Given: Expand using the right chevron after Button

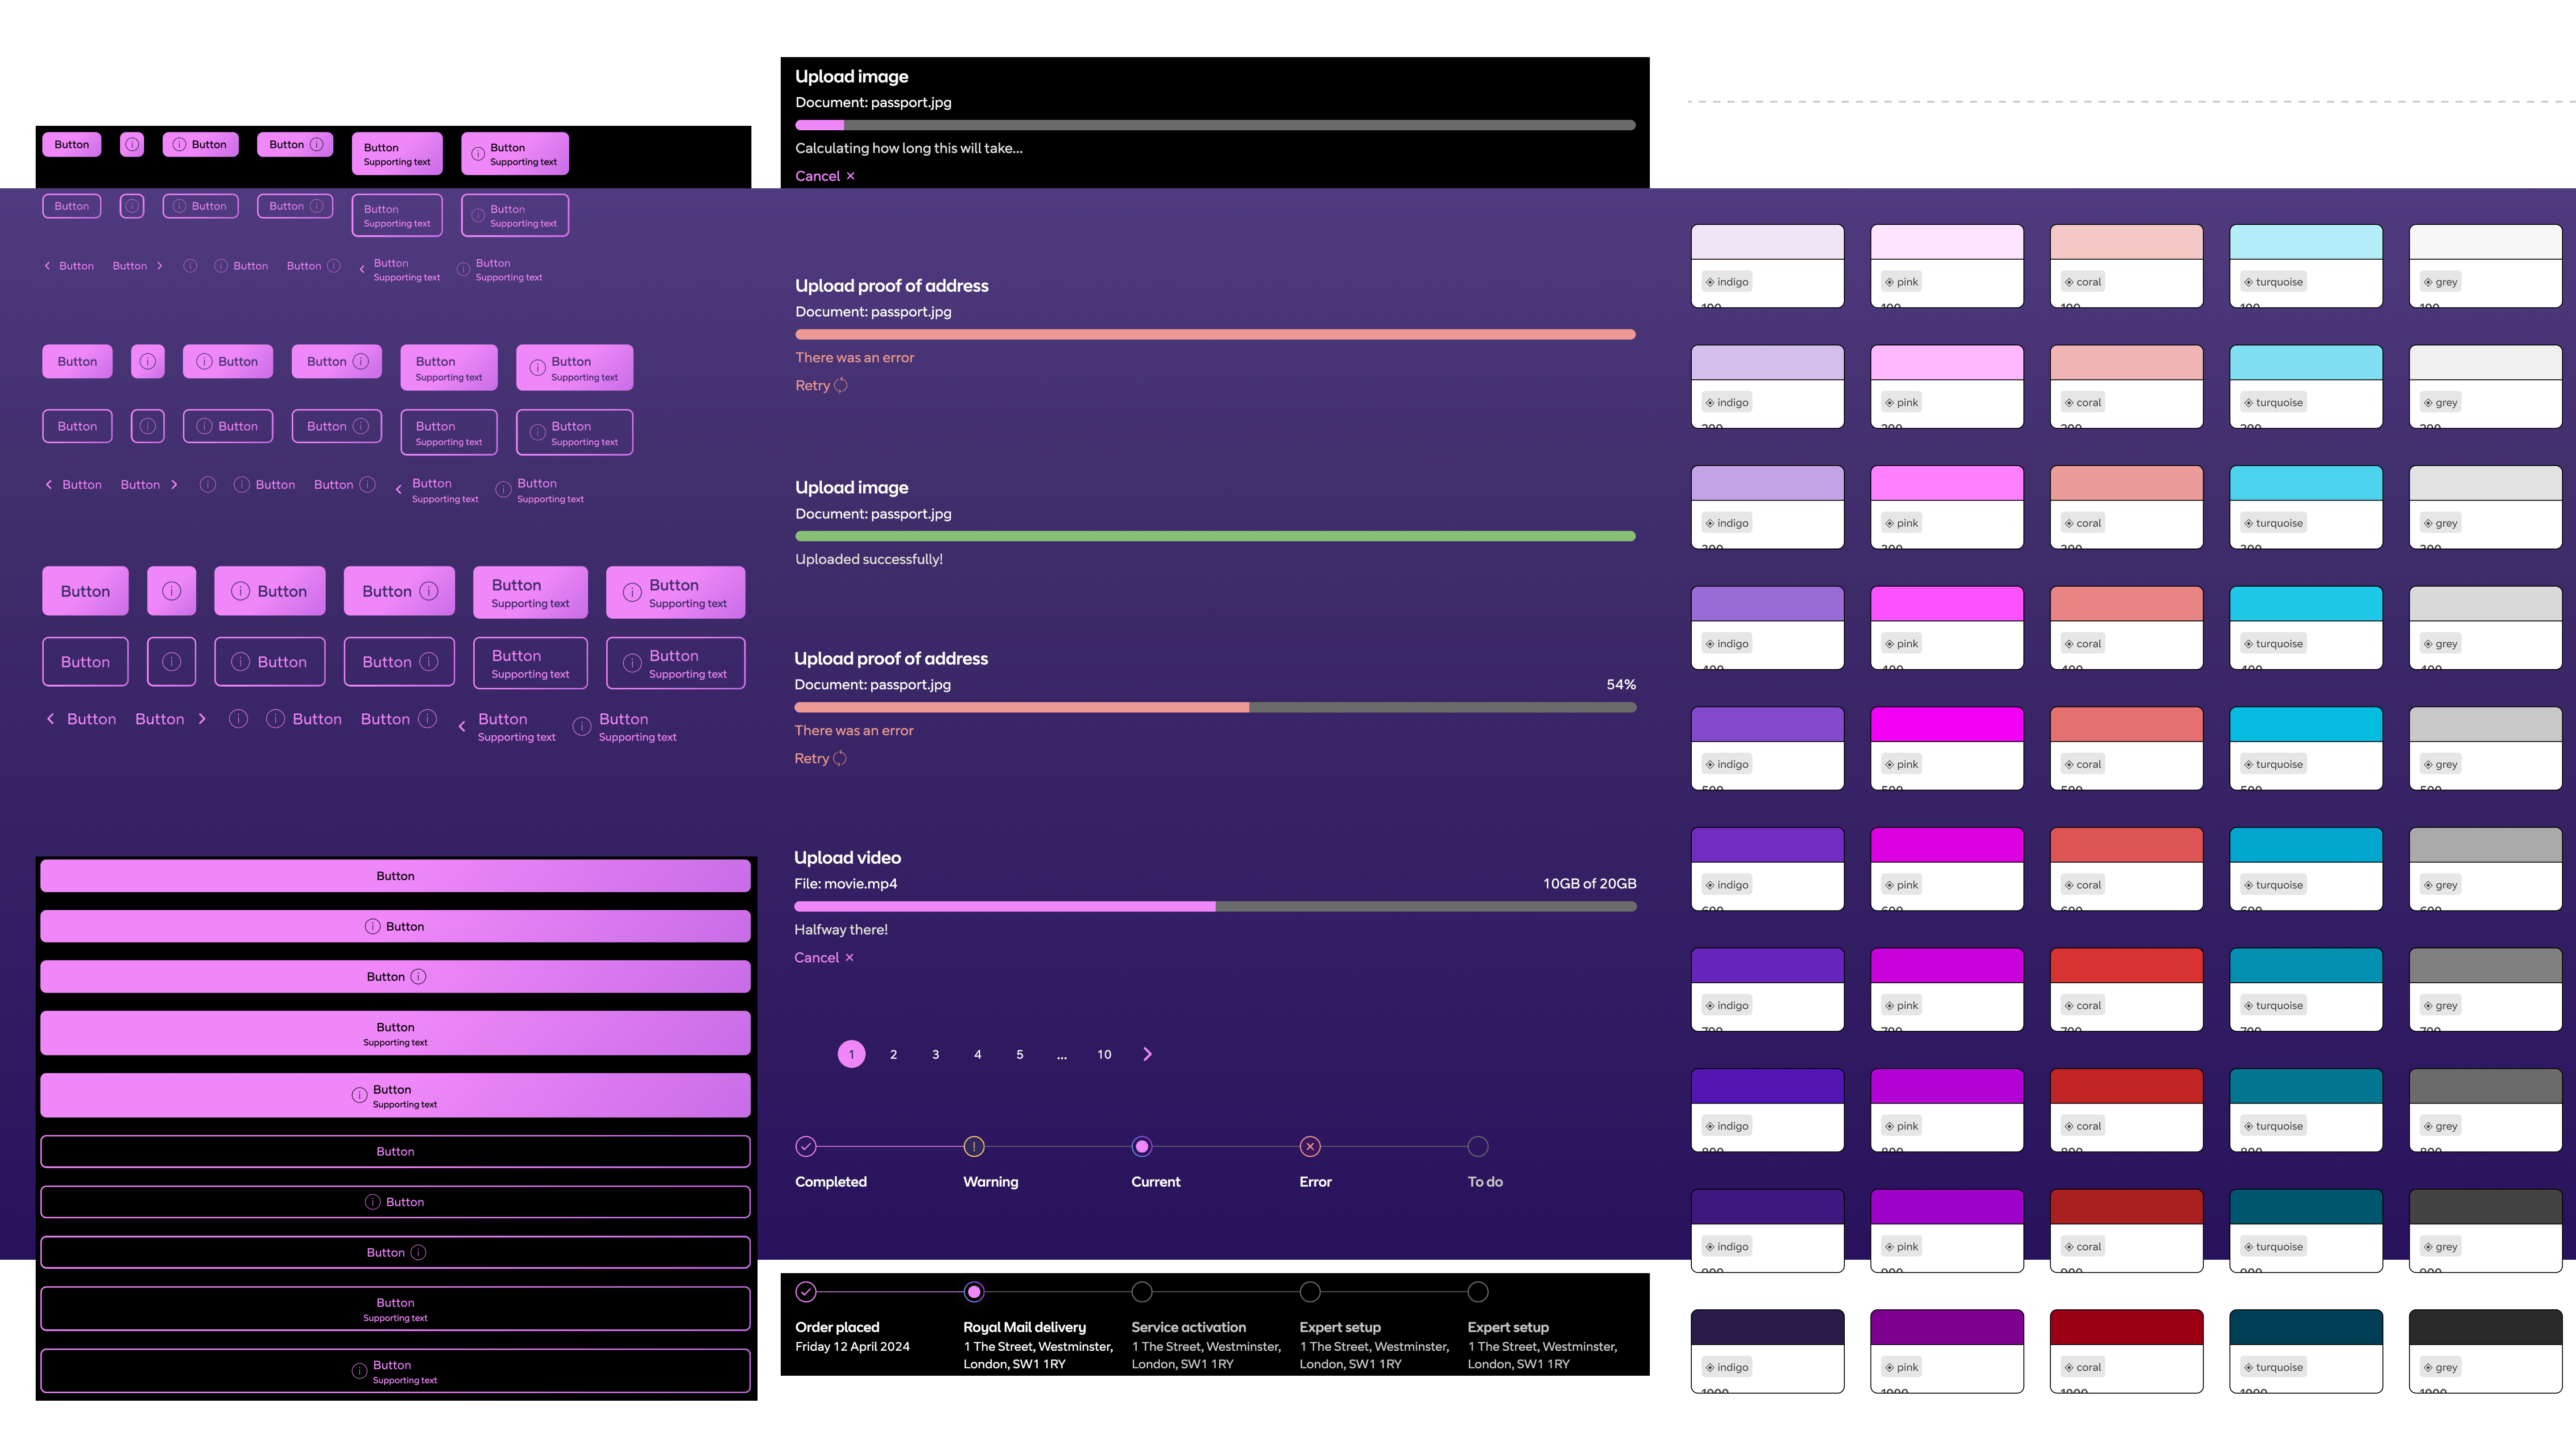Looking at the screenshot, I should coord(202,718).
